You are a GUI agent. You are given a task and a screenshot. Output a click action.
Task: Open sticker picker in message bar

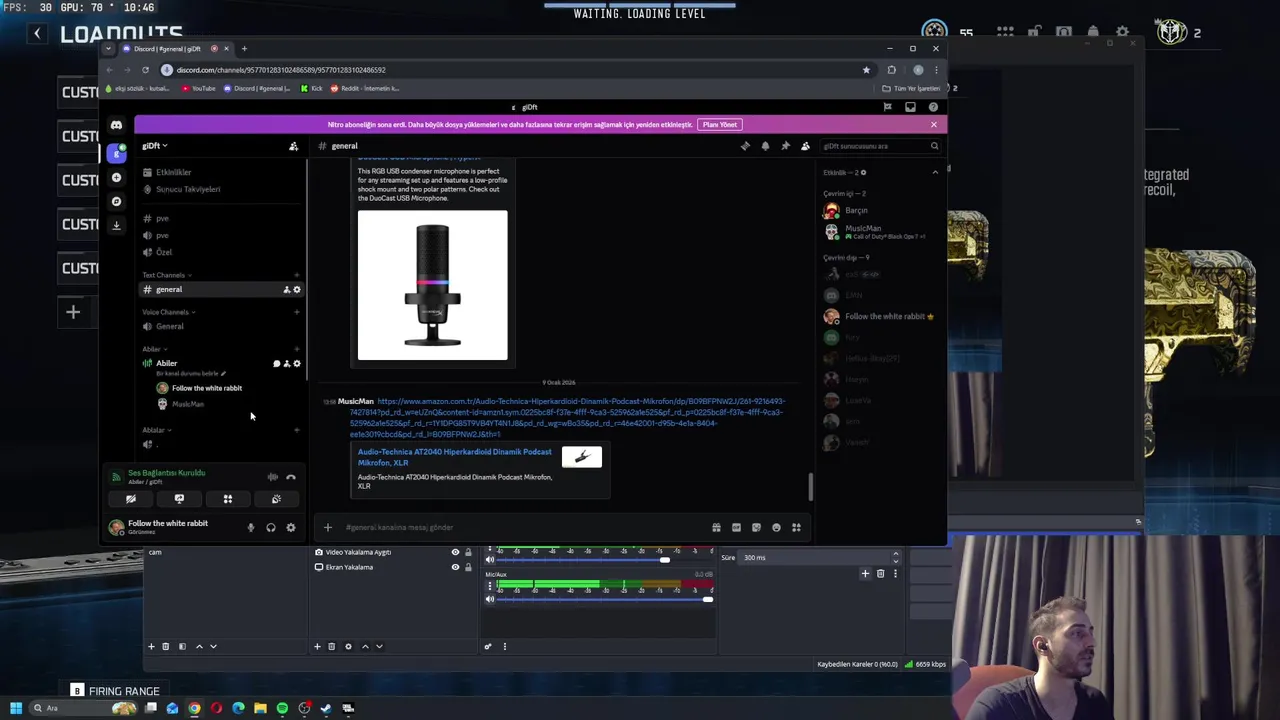756,528
